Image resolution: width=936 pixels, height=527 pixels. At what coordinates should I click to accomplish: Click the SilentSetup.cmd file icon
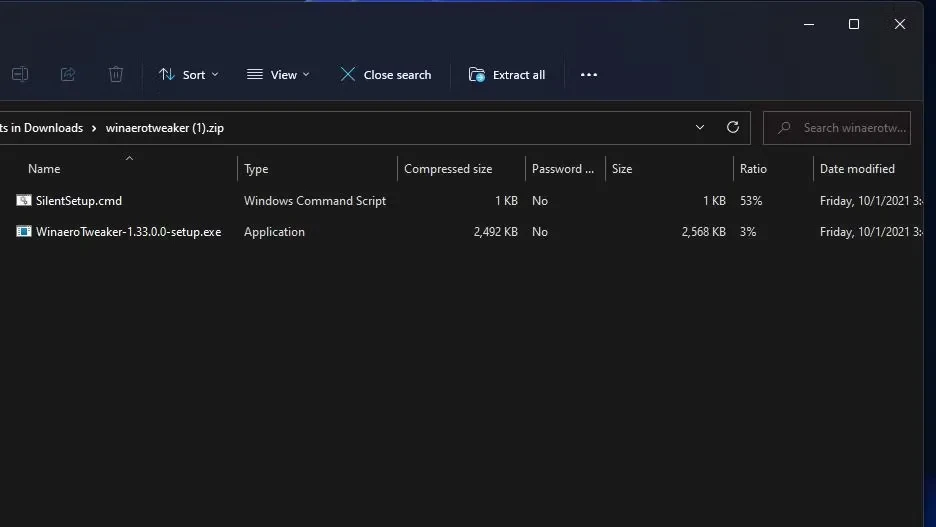coord(23,200)
